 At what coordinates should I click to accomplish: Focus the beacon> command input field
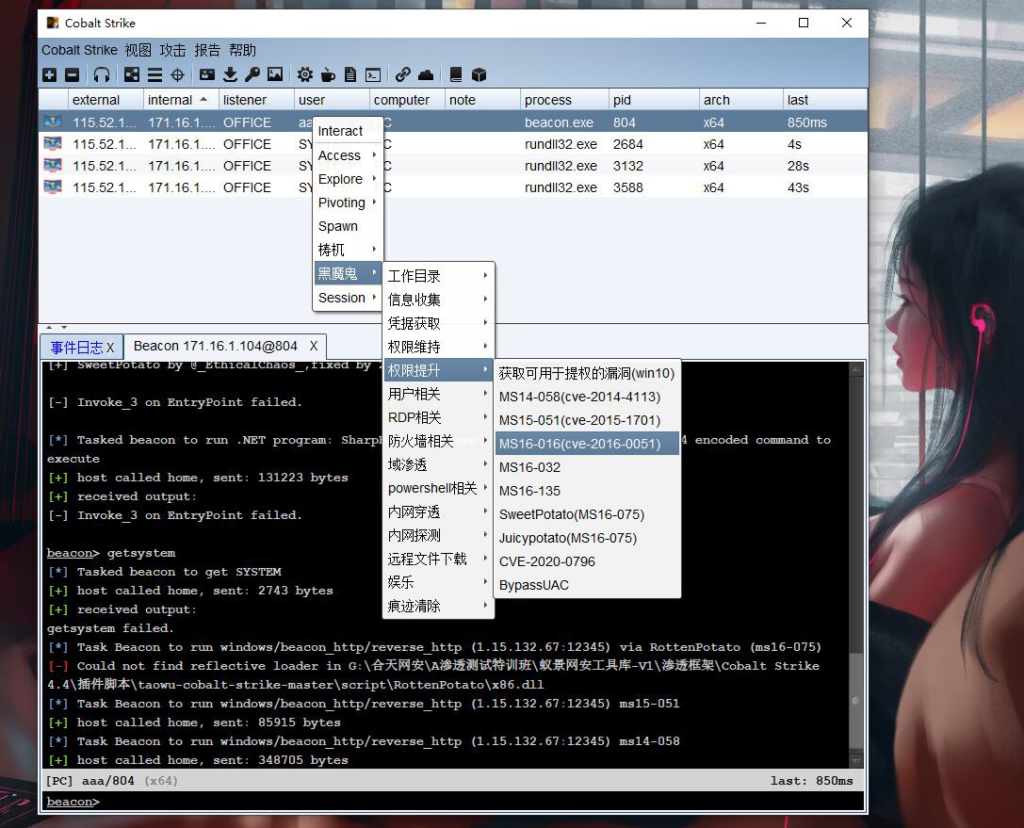[454, 801]
